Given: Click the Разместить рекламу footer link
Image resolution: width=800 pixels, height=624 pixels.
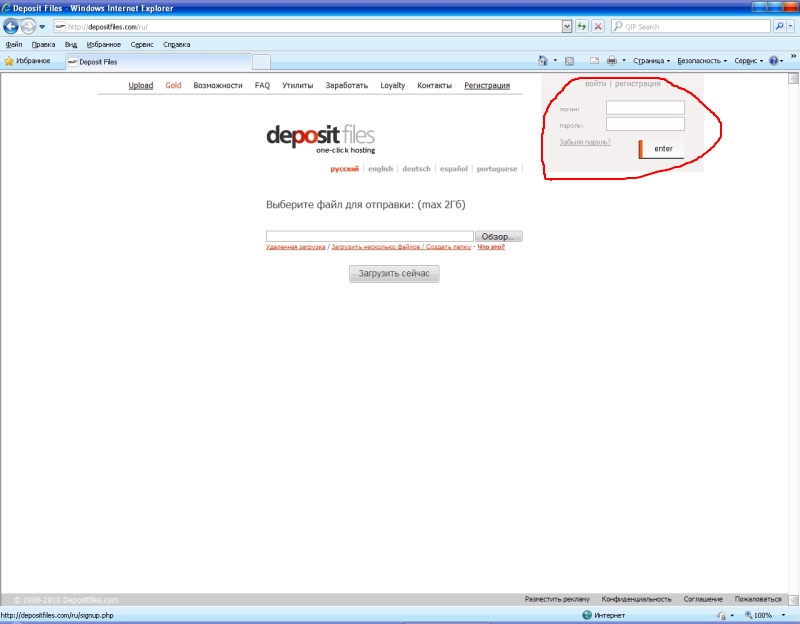Looking at the screenshot, I should coord(557,599).
